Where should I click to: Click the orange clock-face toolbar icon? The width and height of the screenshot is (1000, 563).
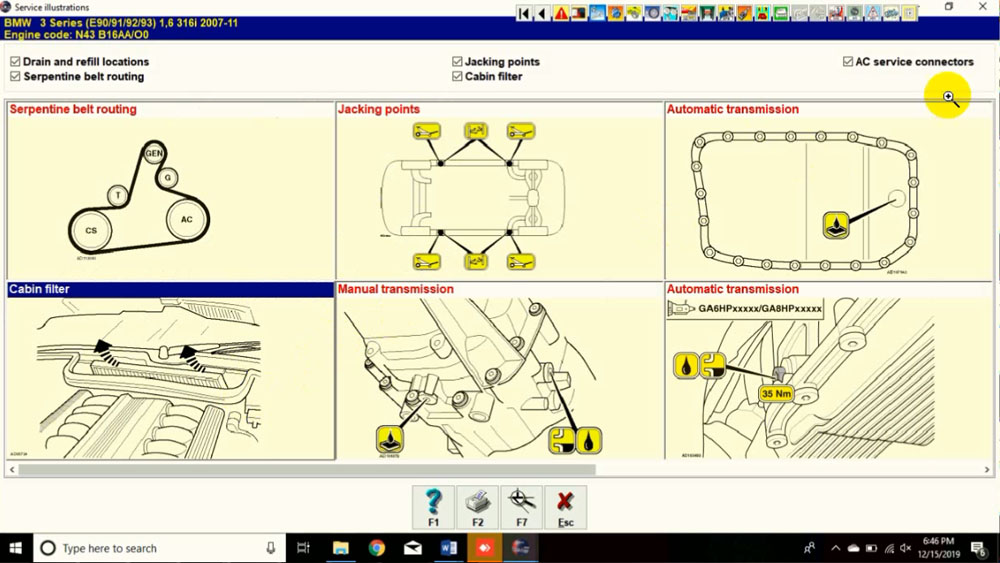coord(615,13)
